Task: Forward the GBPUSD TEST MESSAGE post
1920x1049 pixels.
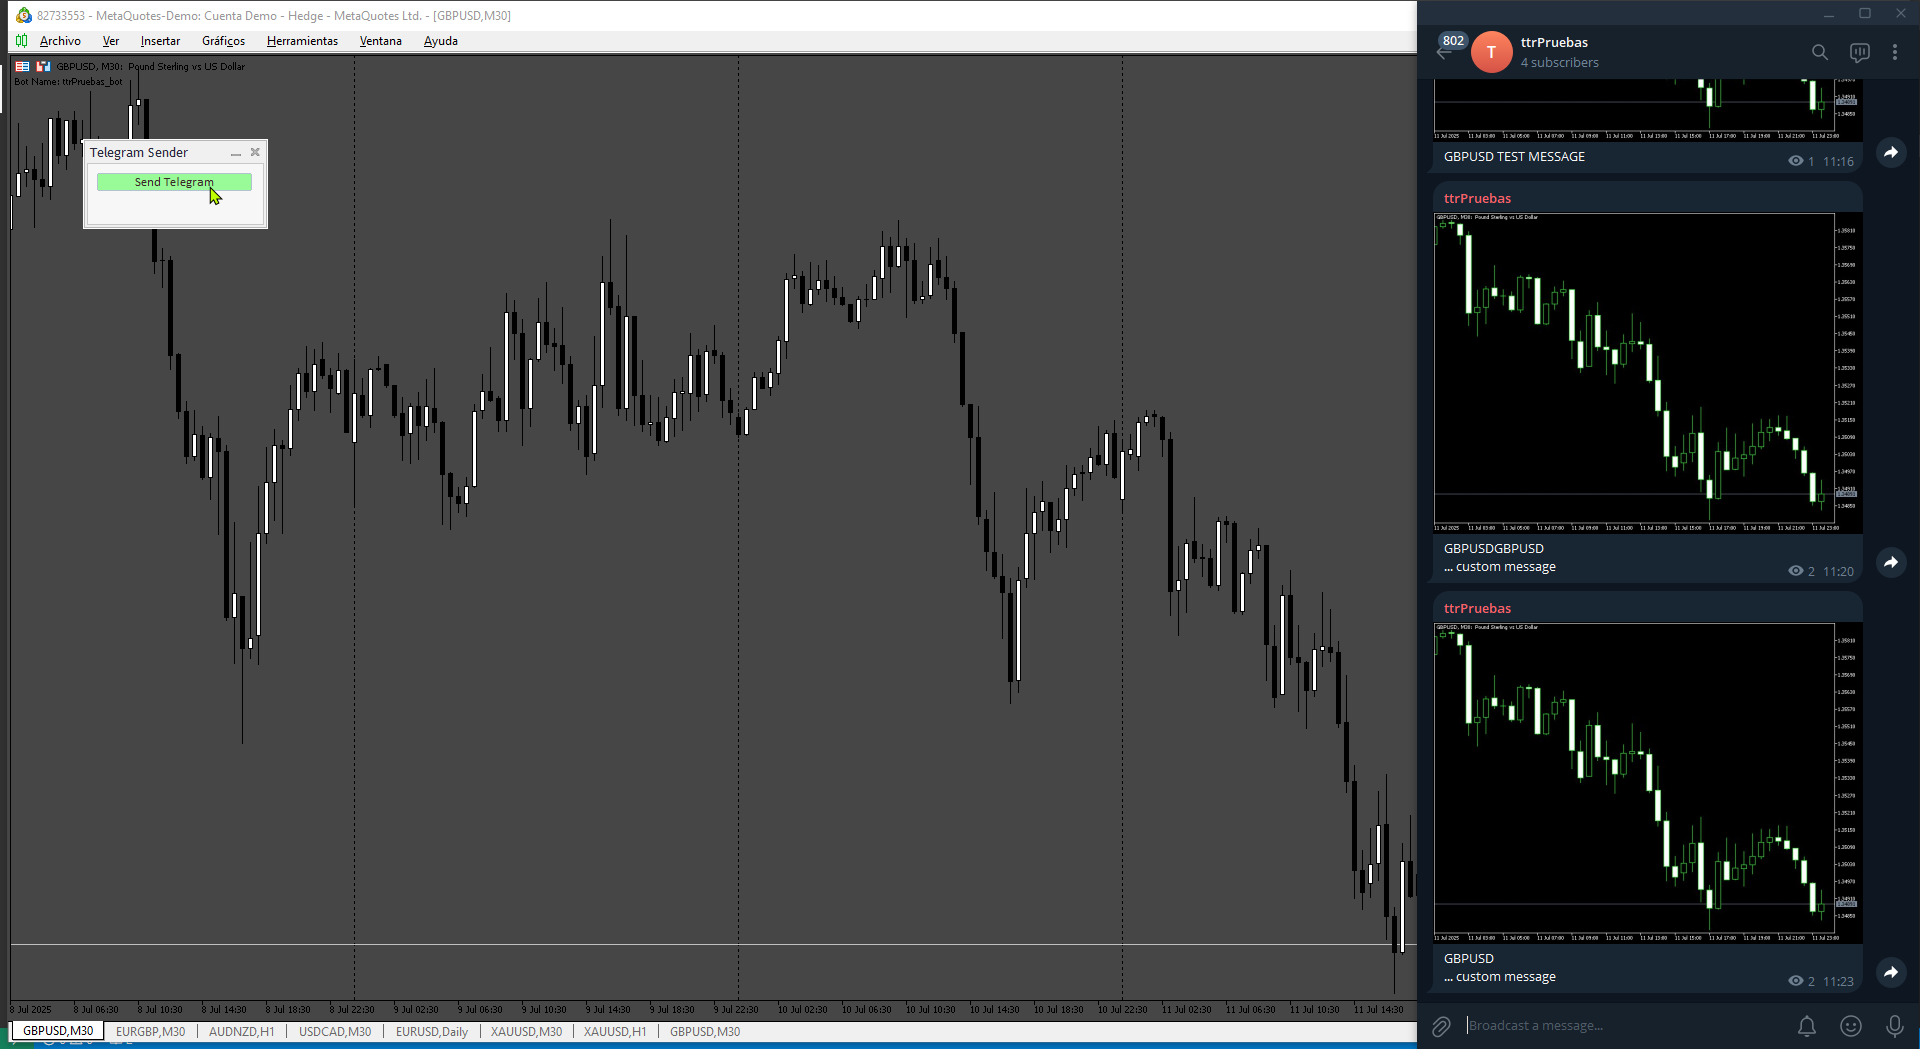Action: pos(1890,153)
